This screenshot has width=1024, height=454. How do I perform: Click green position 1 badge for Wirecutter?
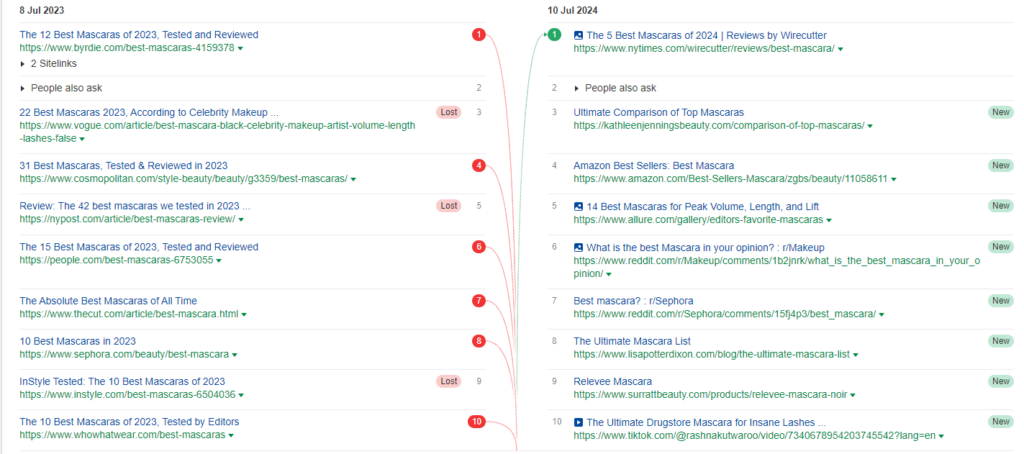(554, 35)
